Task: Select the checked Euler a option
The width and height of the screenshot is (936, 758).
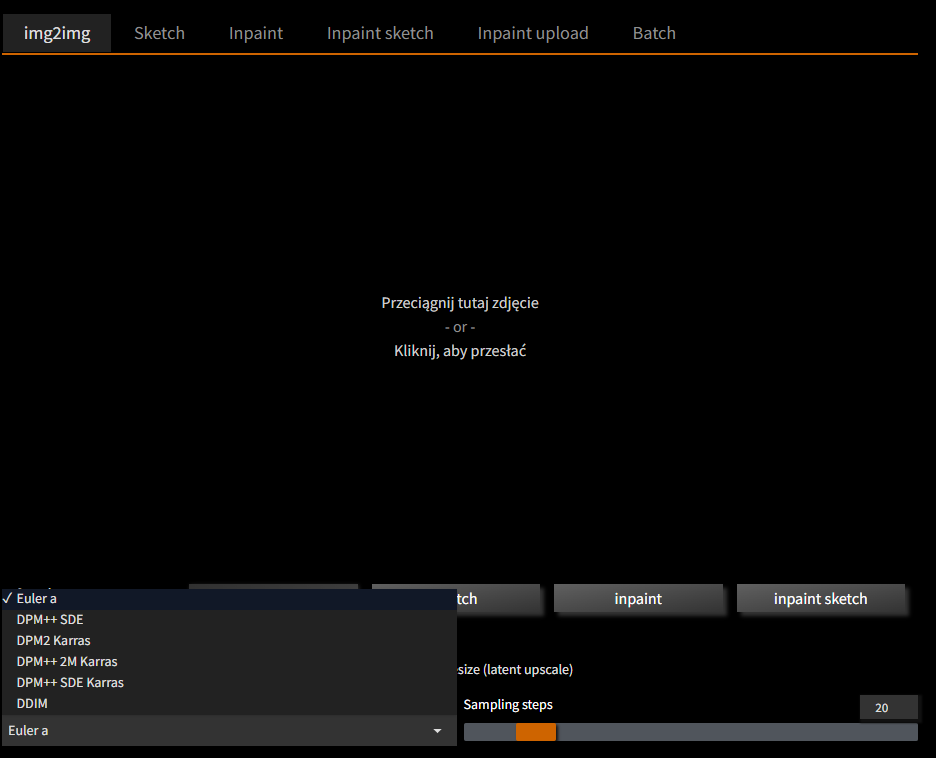Action: 38,597
